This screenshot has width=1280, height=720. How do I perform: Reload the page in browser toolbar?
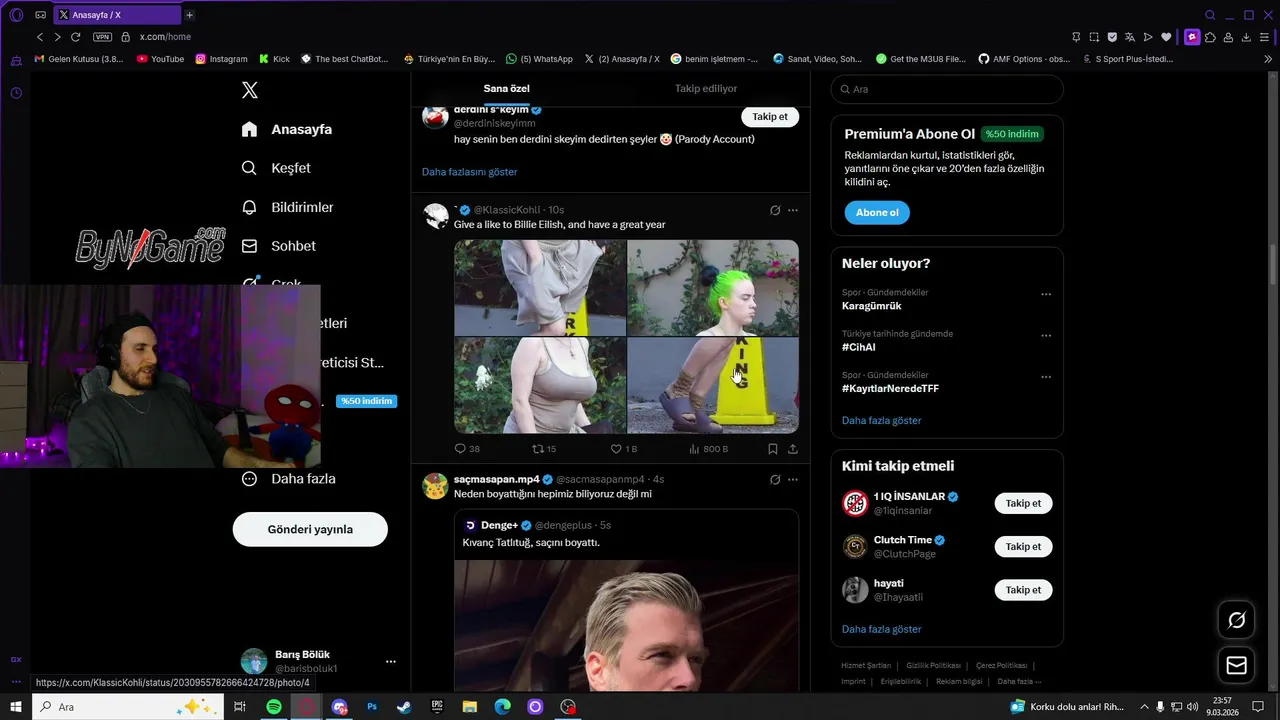(74, 37)
